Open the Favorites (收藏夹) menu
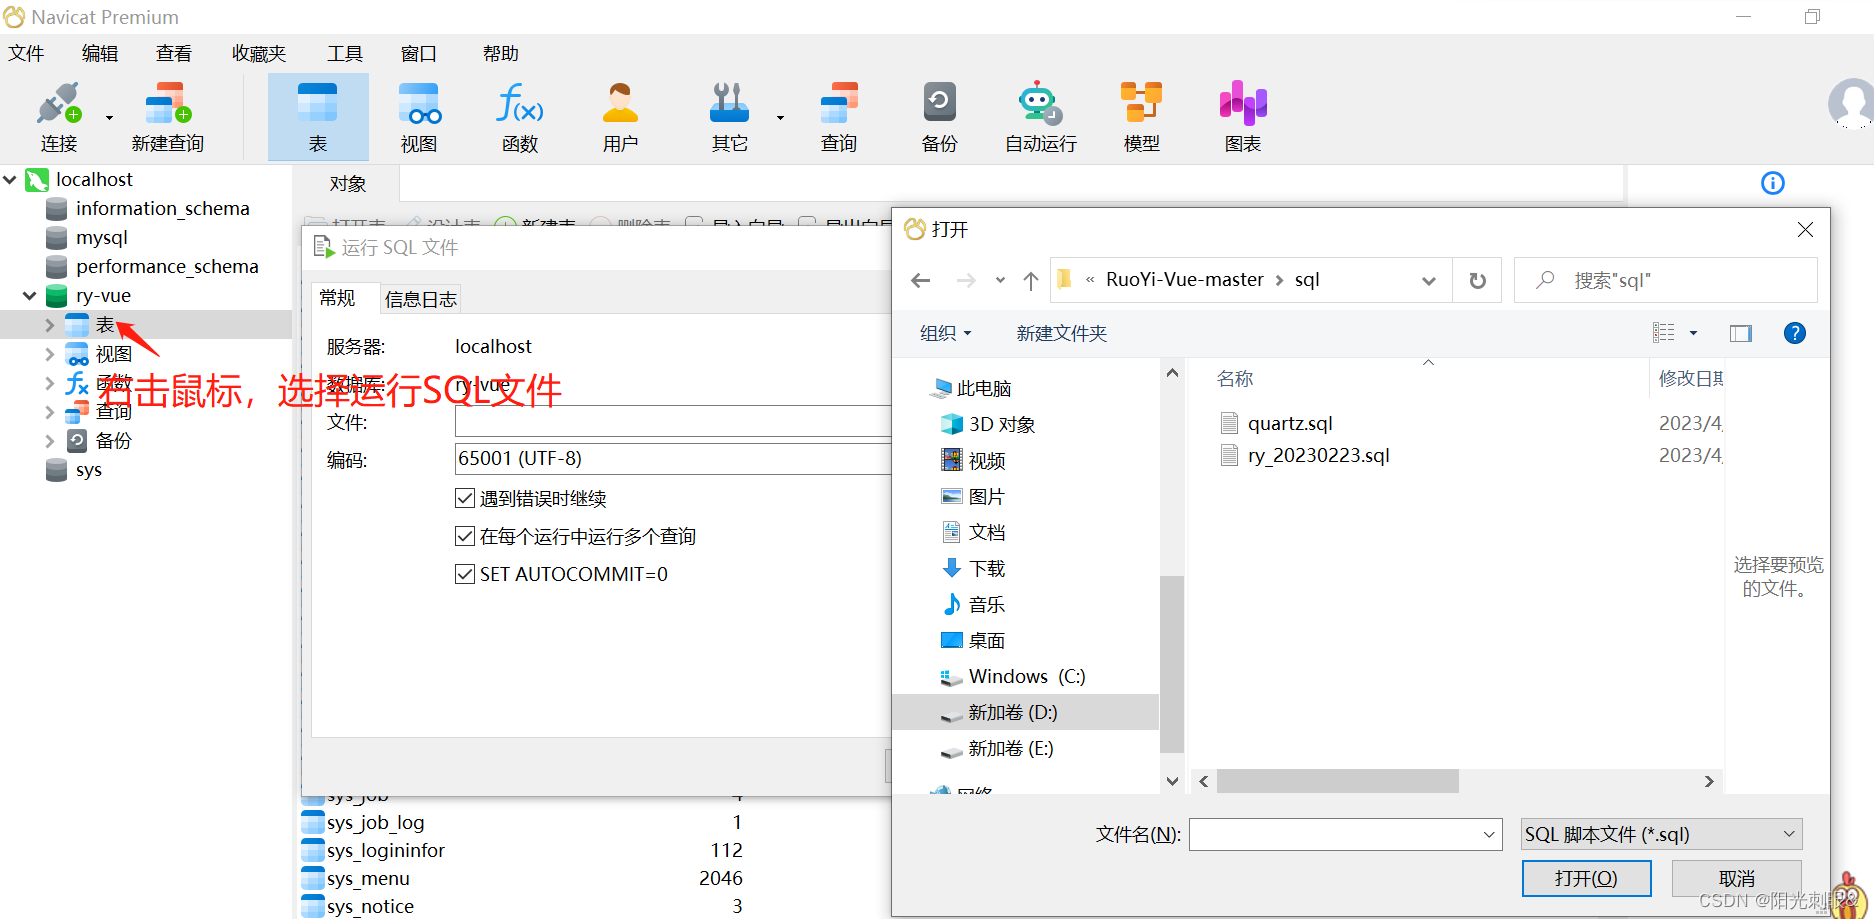 click(x=259, y=54)
